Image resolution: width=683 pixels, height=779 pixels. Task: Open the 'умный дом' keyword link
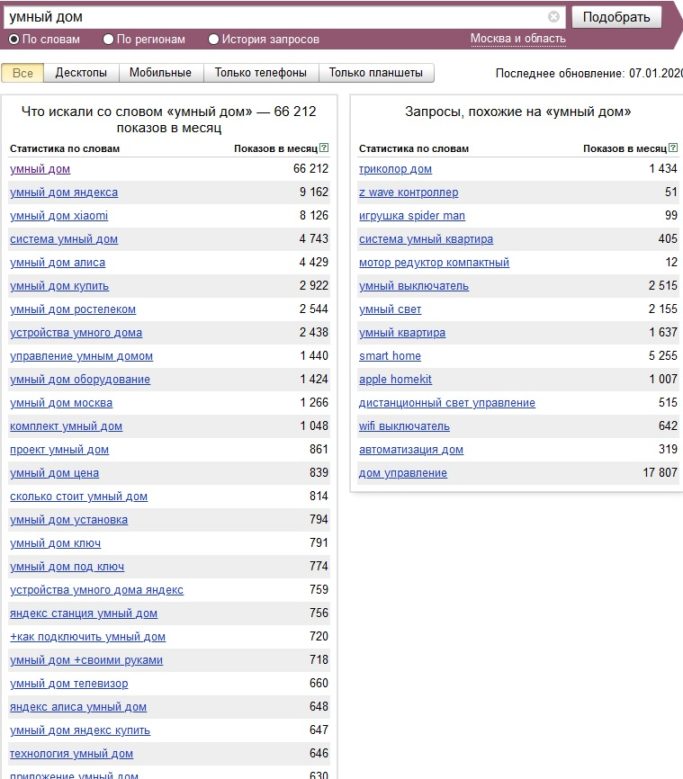click(40, 169)
